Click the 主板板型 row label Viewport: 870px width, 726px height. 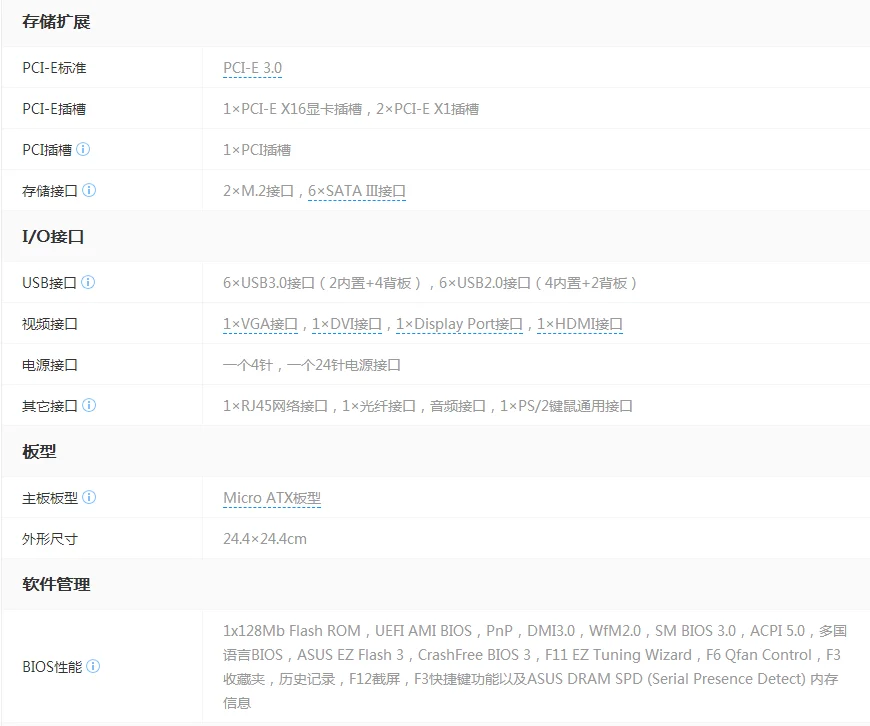click(x=49, y=498)
